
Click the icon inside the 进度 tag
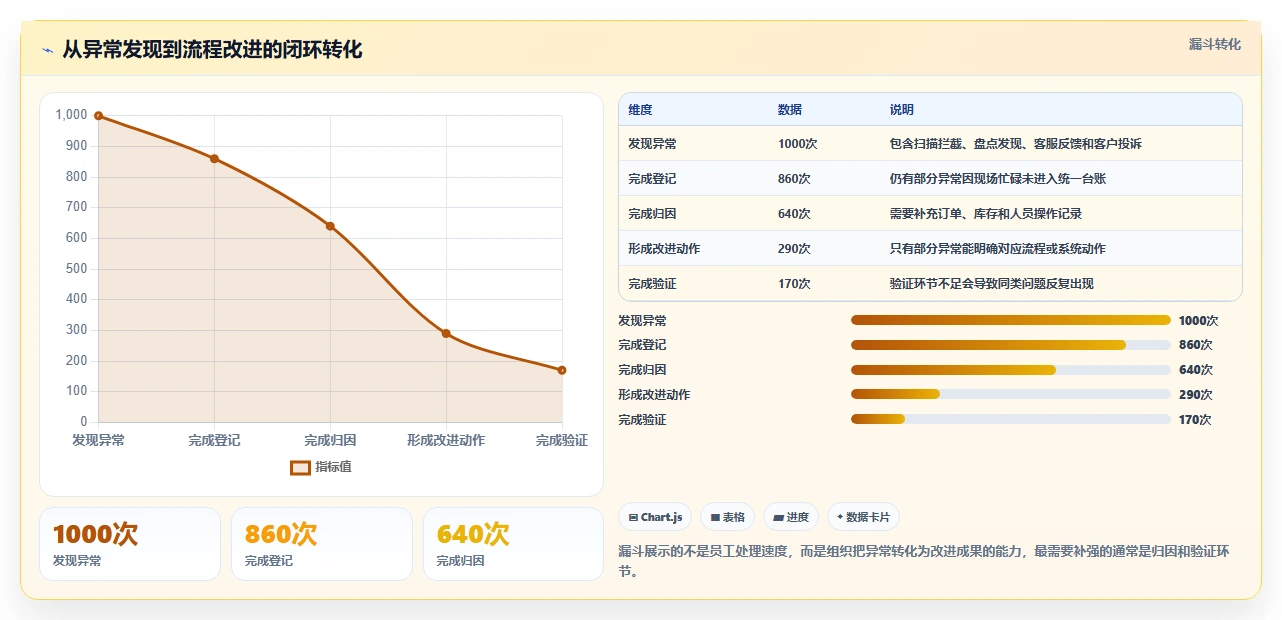[779, 518]
